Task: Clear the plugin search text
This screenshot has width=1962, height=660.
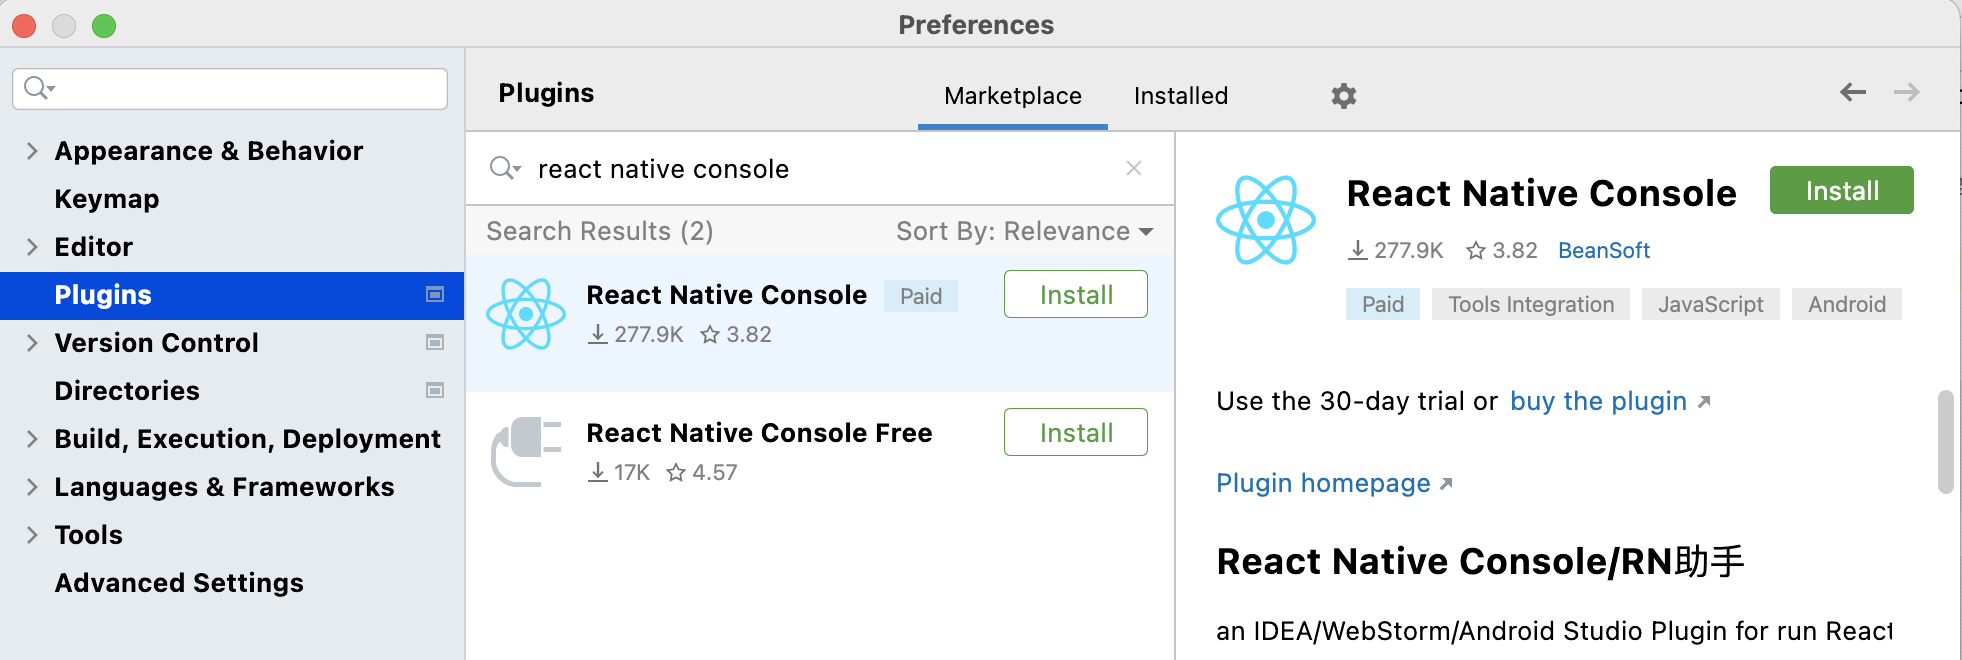Action: click(x=1134, y=168)
